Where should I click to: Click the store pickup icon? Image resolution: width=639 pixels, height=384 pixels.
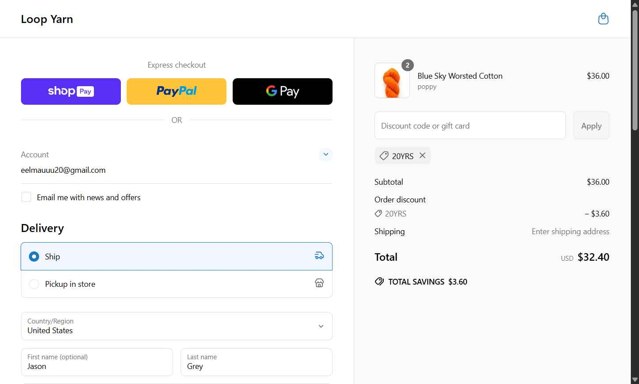tap(320, 283)
